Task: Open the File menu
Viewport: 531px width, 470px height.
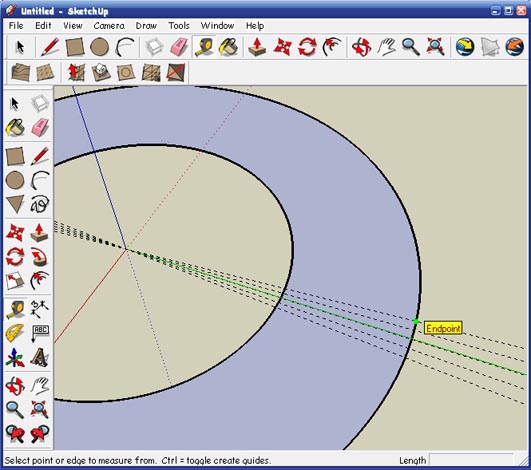Action: [16, 26]
